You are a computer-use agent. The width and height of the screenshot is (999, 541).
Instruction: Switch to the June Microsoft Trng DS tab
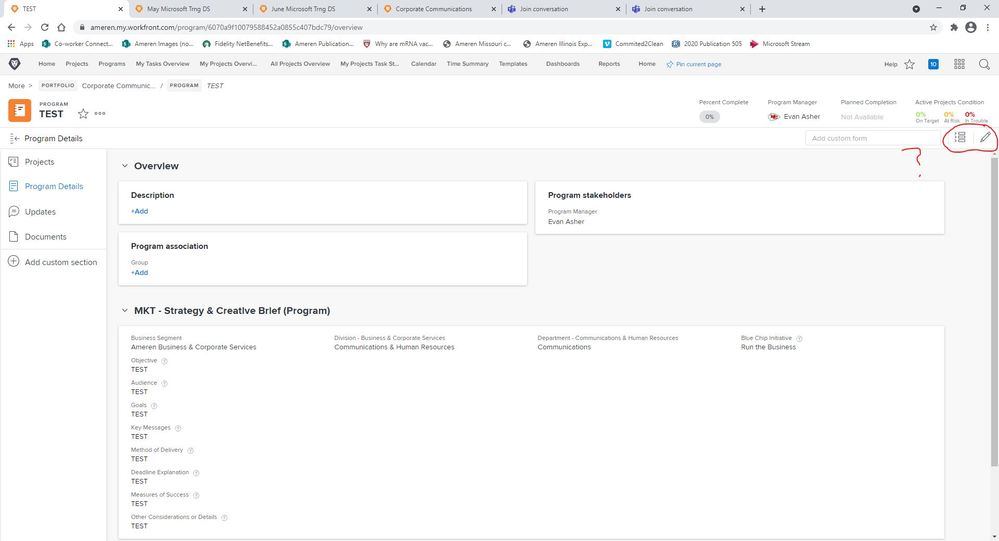tap(302, 8)
